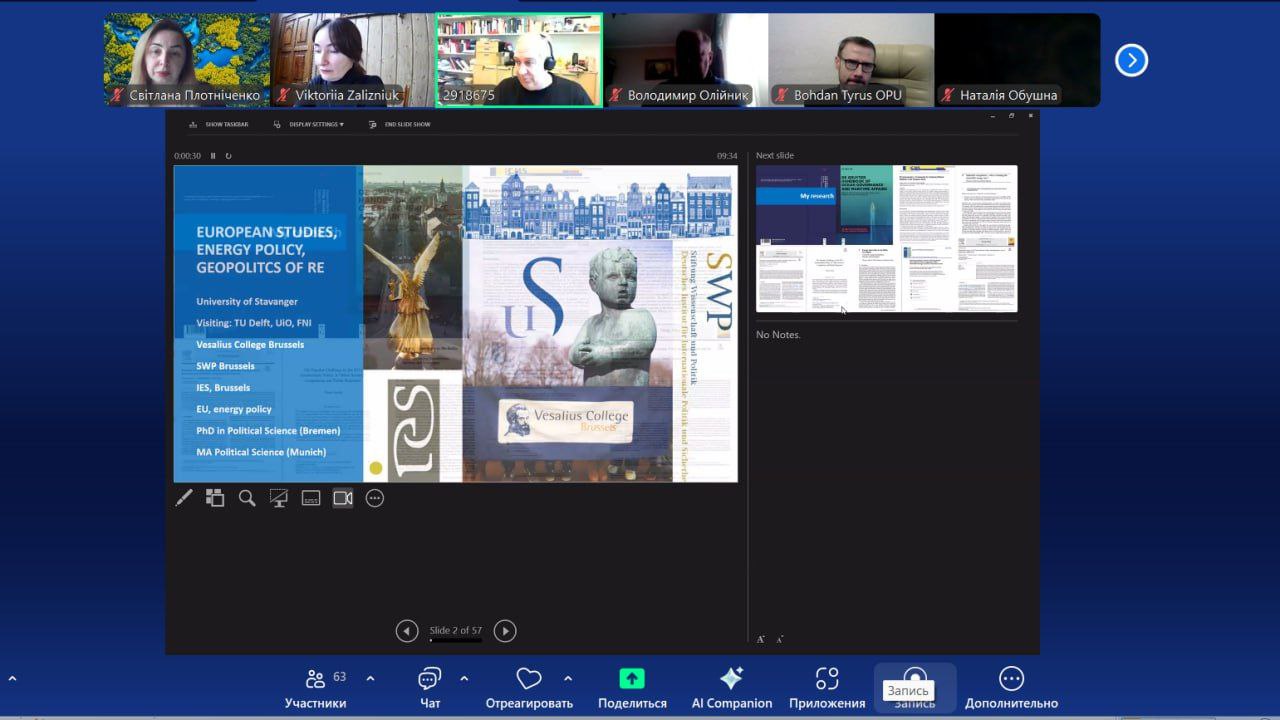Toggle subtitles in presenter view
Image resolution: width=1280 pixels, height=720 pixels.
coord(311,498)
